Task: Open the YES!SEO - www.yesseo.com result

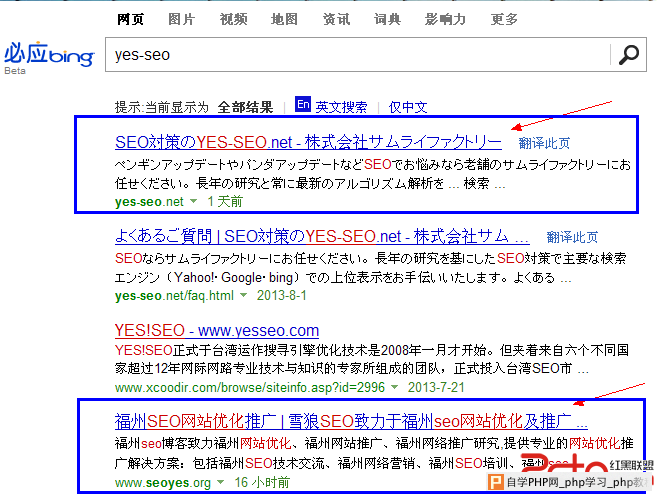Action: 217,331
